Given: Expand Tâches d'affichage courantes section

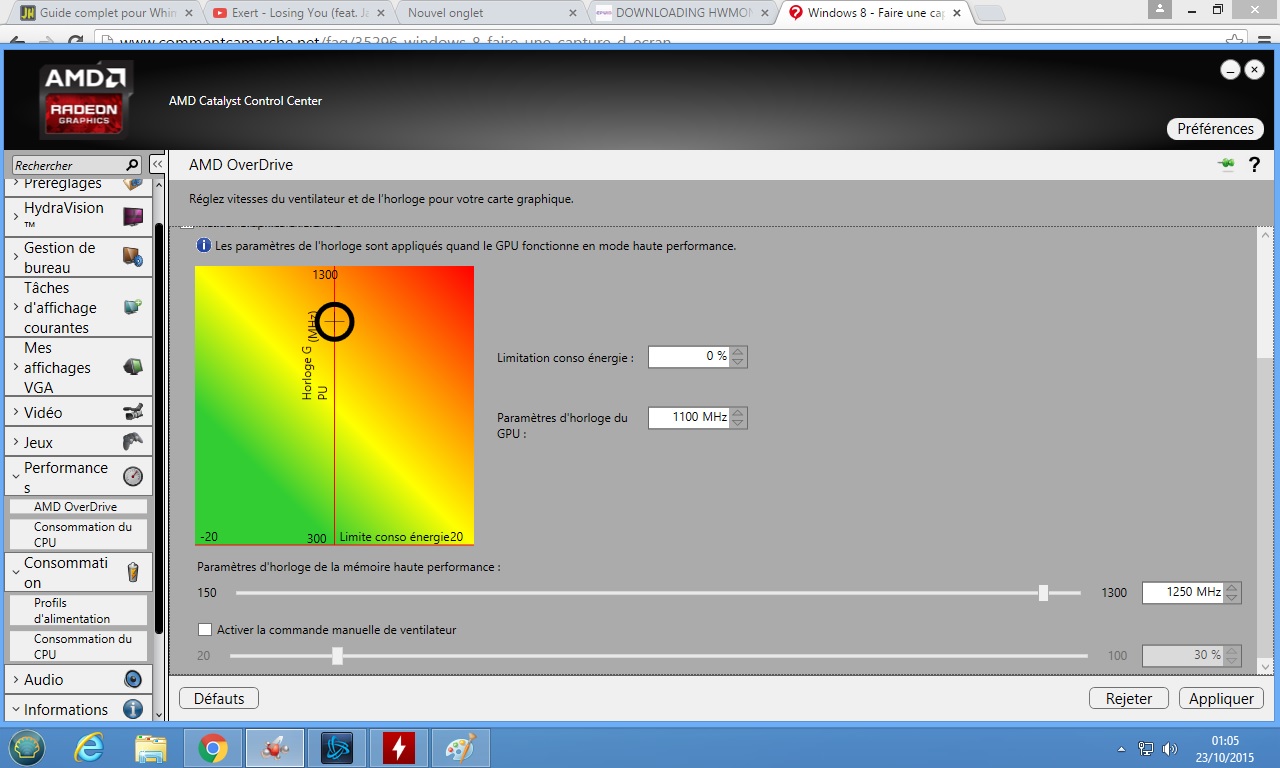Looking at the screenshot, I should (x=16, y=308).
